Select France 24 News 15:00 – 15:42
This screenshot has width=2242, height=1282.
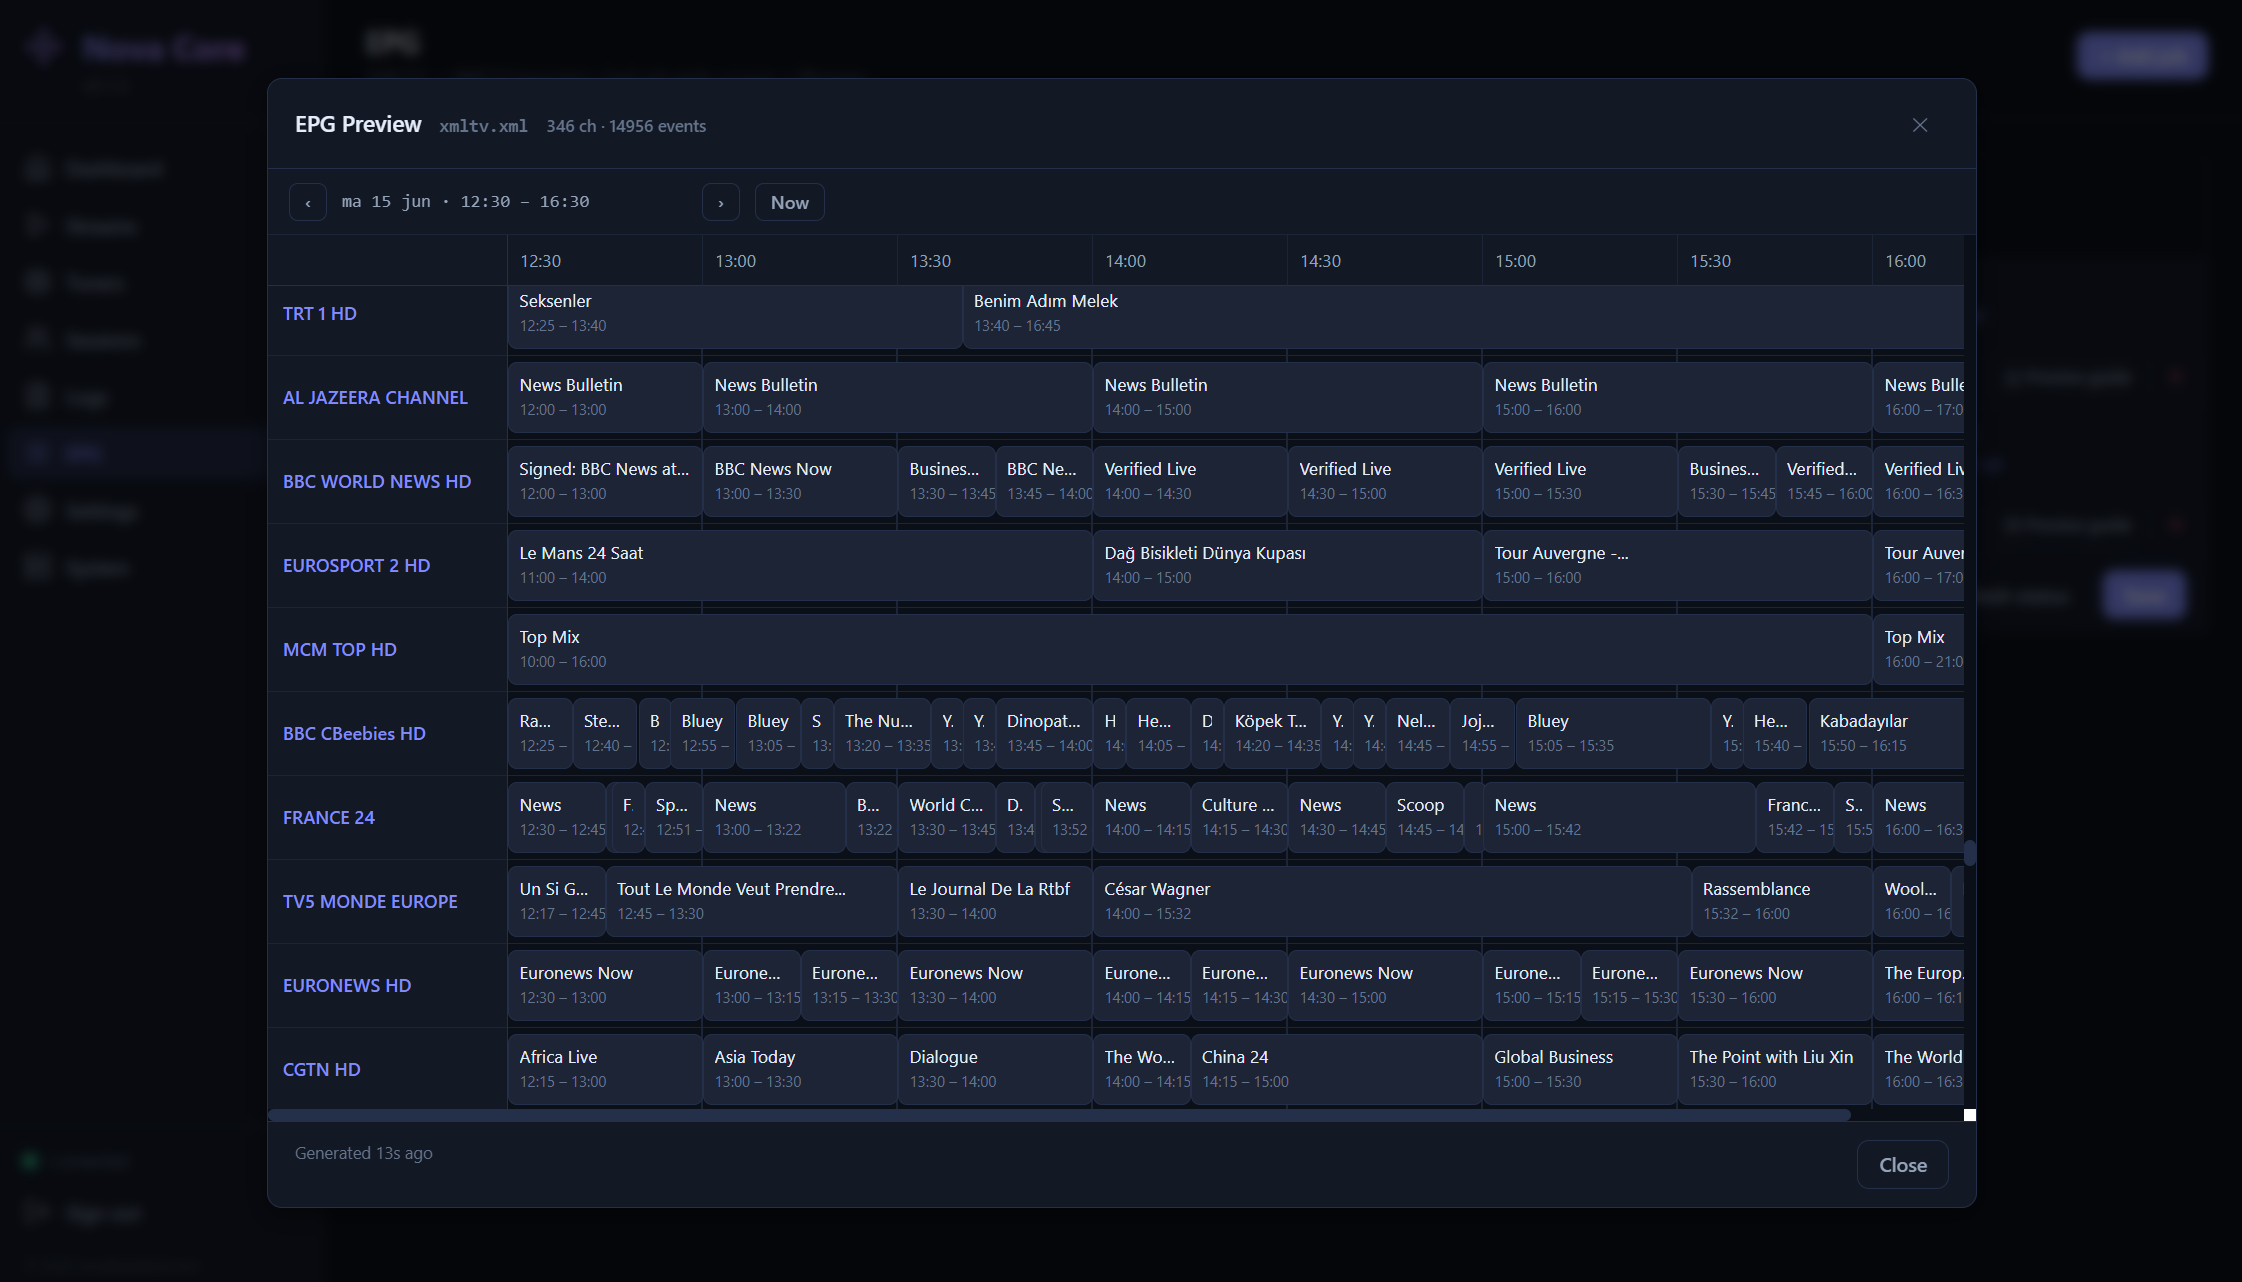[1619, 817]
